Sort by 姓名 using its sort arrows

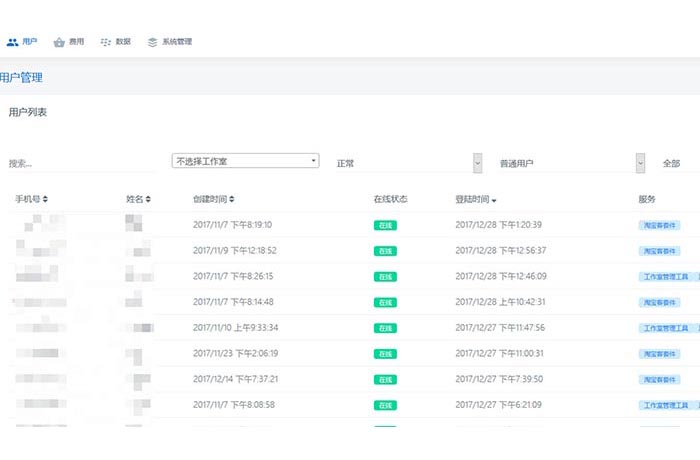coord(148,199)
